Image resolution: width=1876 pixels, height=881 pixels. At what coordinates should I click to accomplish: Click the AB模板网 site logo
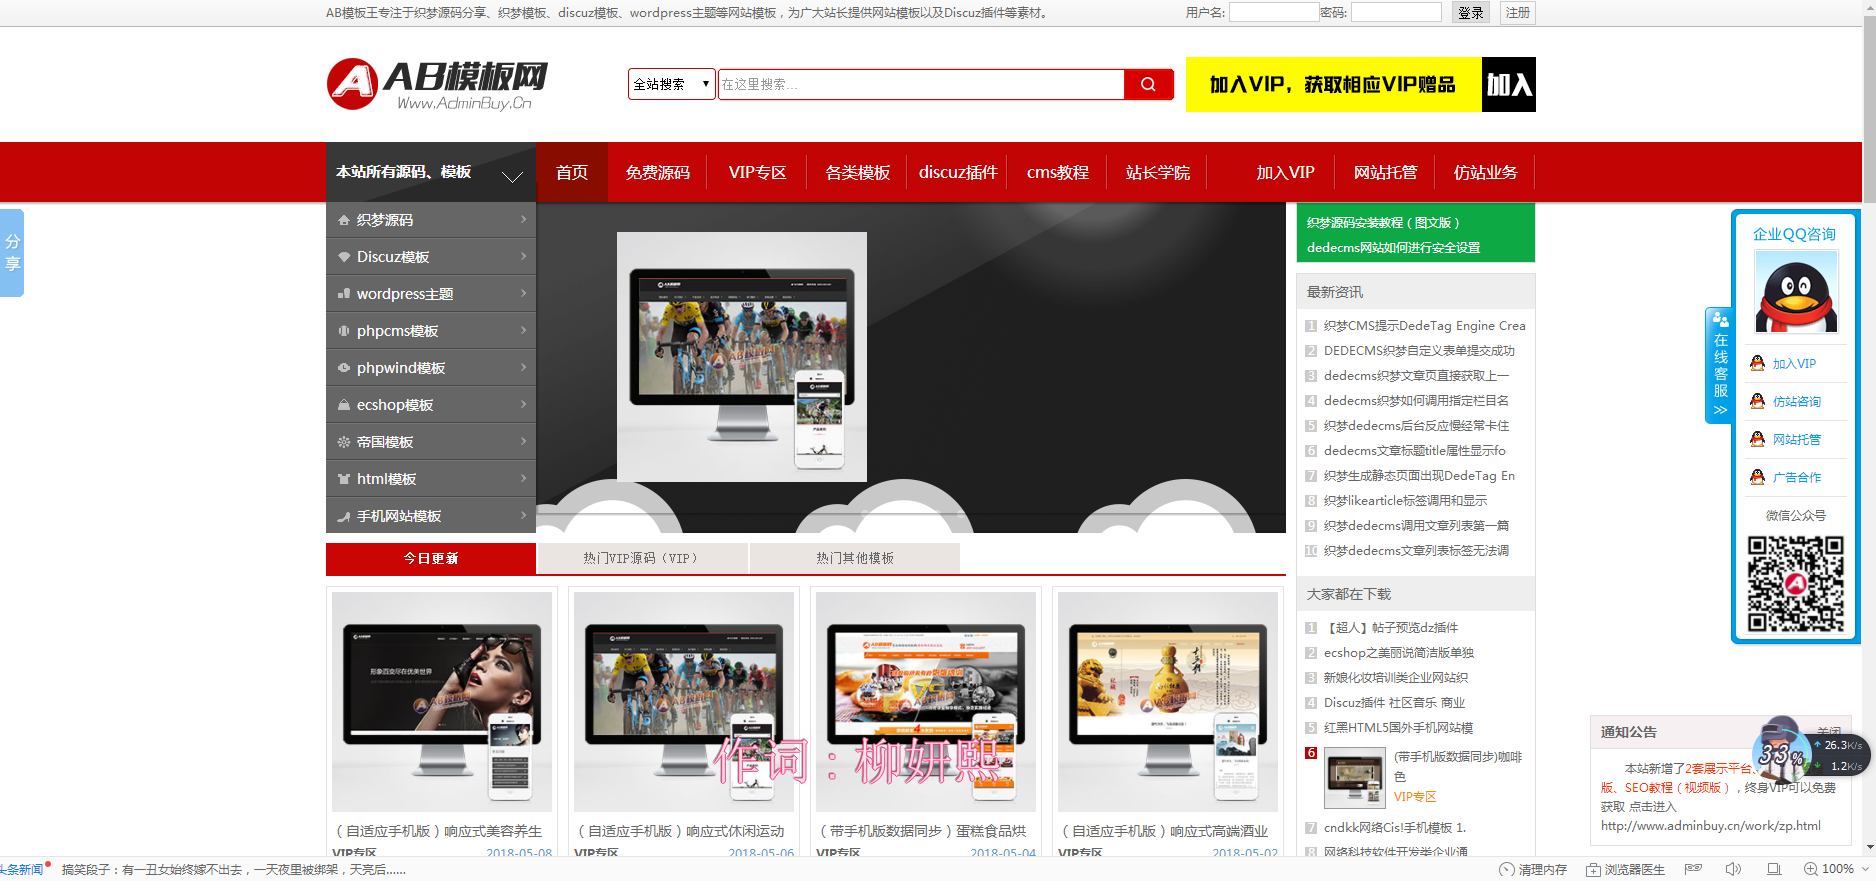[x=437, y=84]
